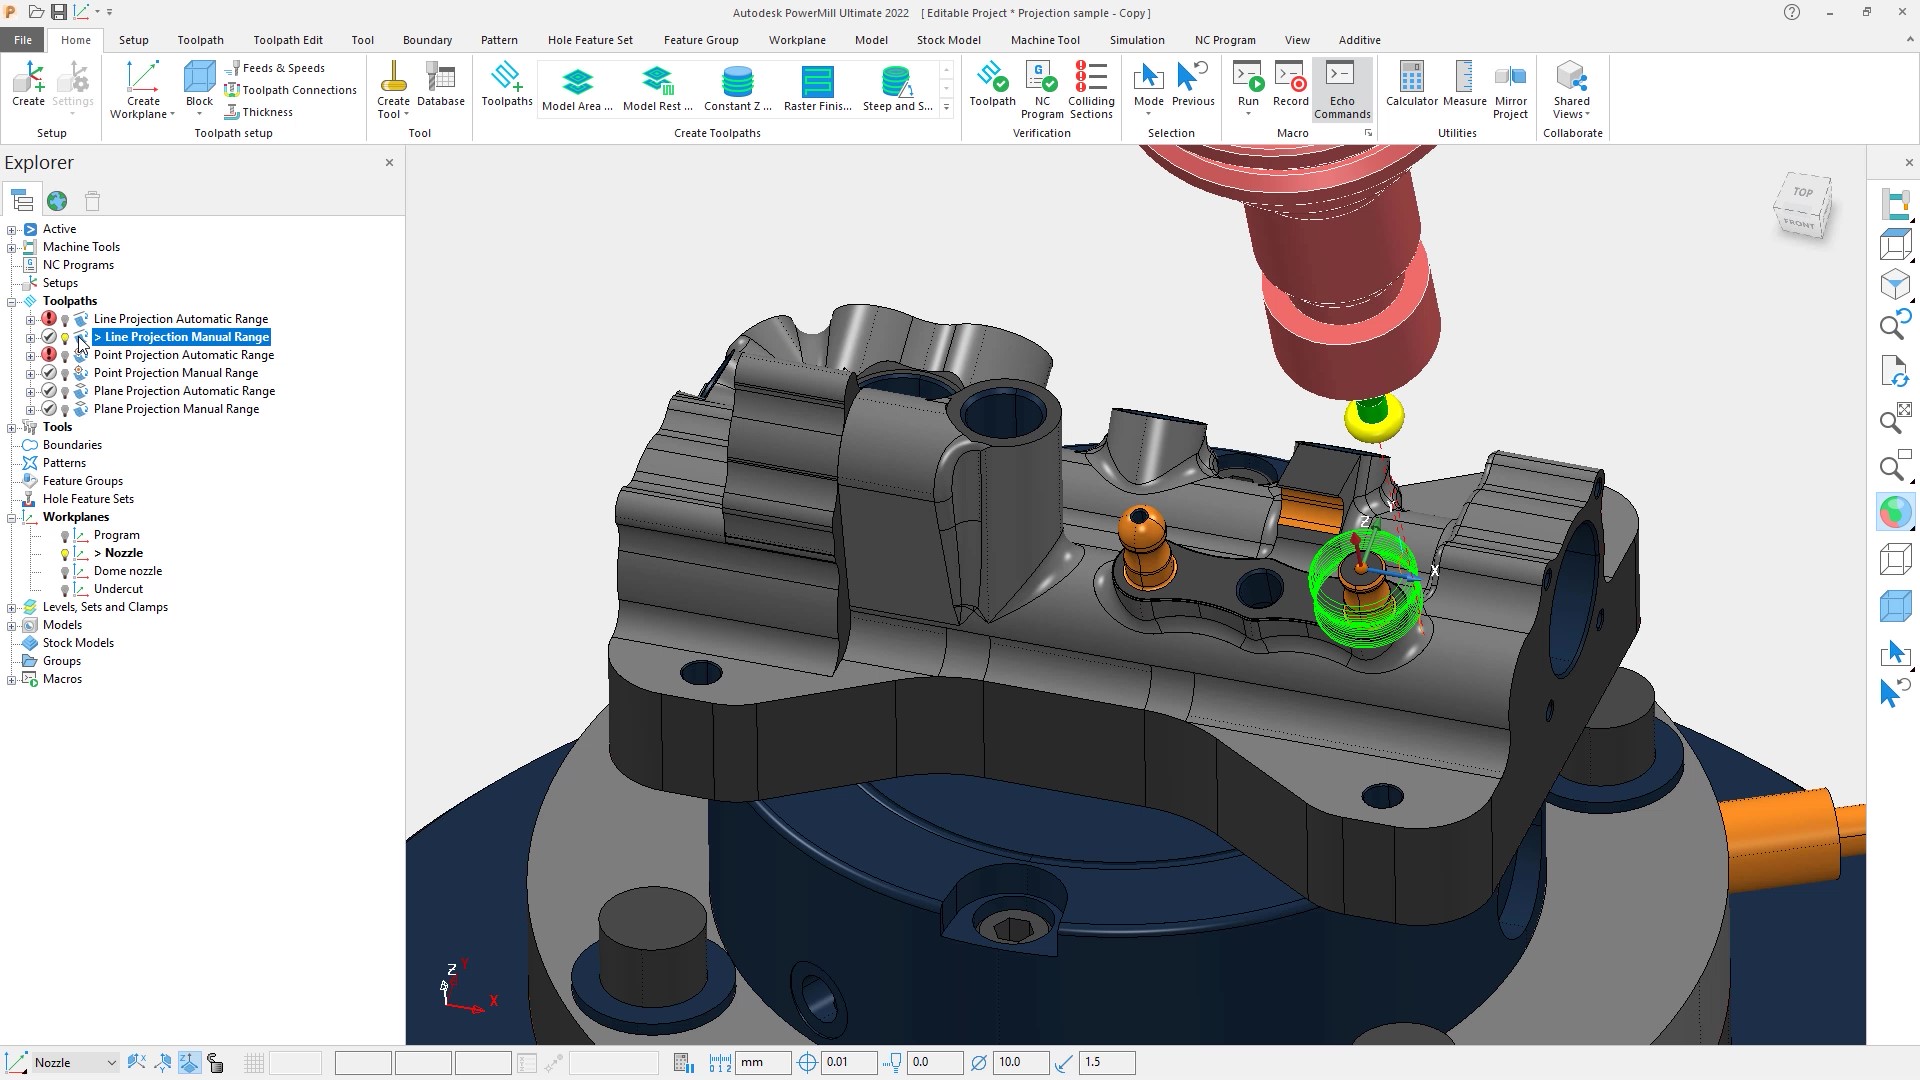The image size is (1920, 1080).
Task: Open the active workplane Nozzle dropdown
Action: 111,1063
